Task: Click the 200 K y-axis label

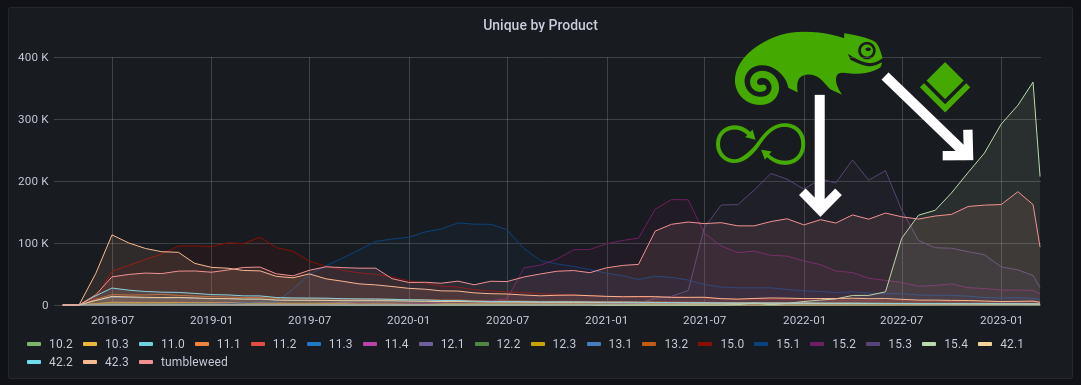Action: tap(33, 181)
